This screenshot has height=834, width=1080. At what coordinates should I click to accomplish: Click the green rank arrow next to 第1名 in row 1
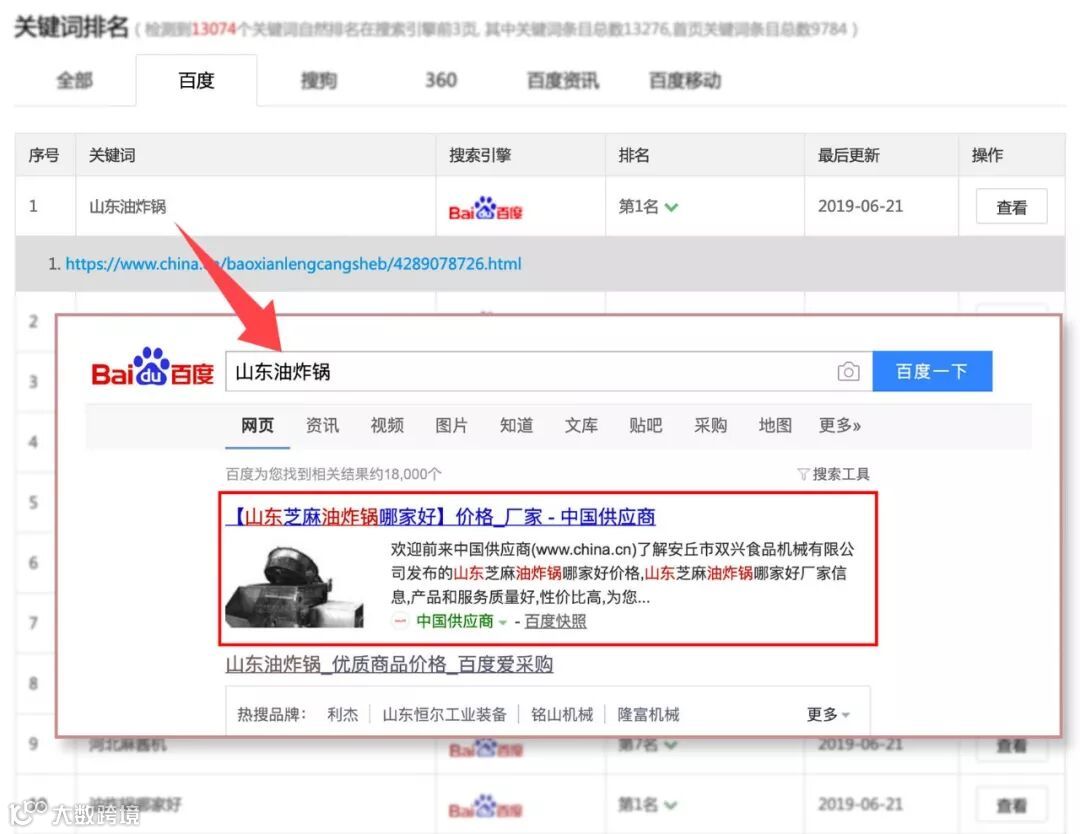672,207
